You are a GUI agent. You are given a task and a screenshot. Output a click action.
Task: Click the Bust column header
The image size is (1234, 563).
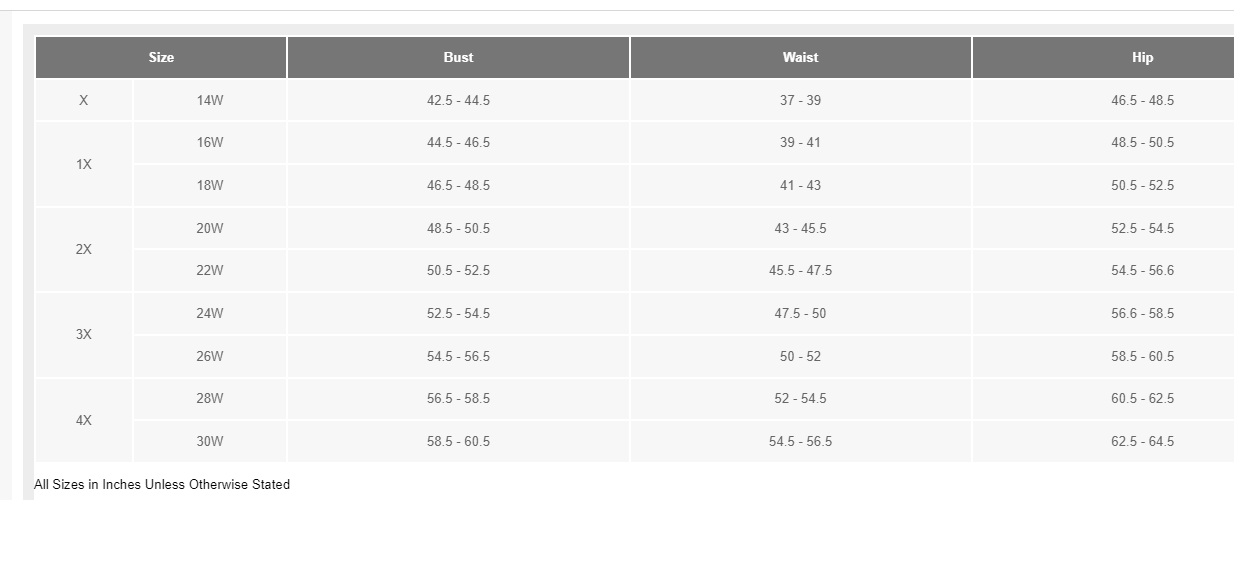pos(458,57)
